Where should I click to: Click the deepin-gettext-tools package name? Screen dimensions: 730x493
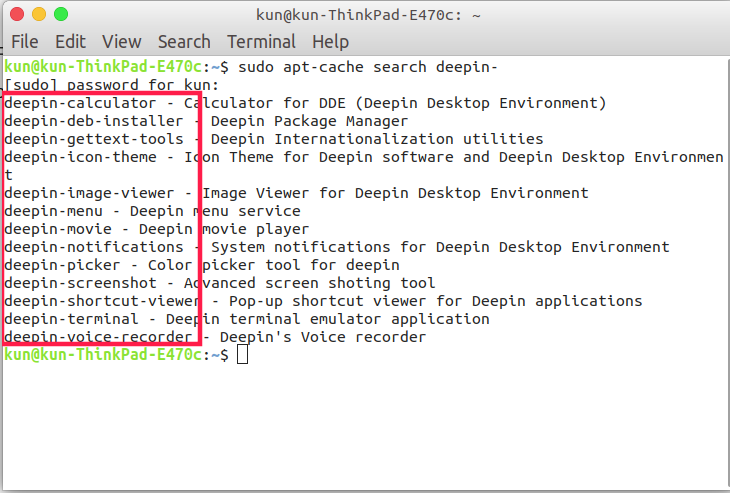point(94,139)
